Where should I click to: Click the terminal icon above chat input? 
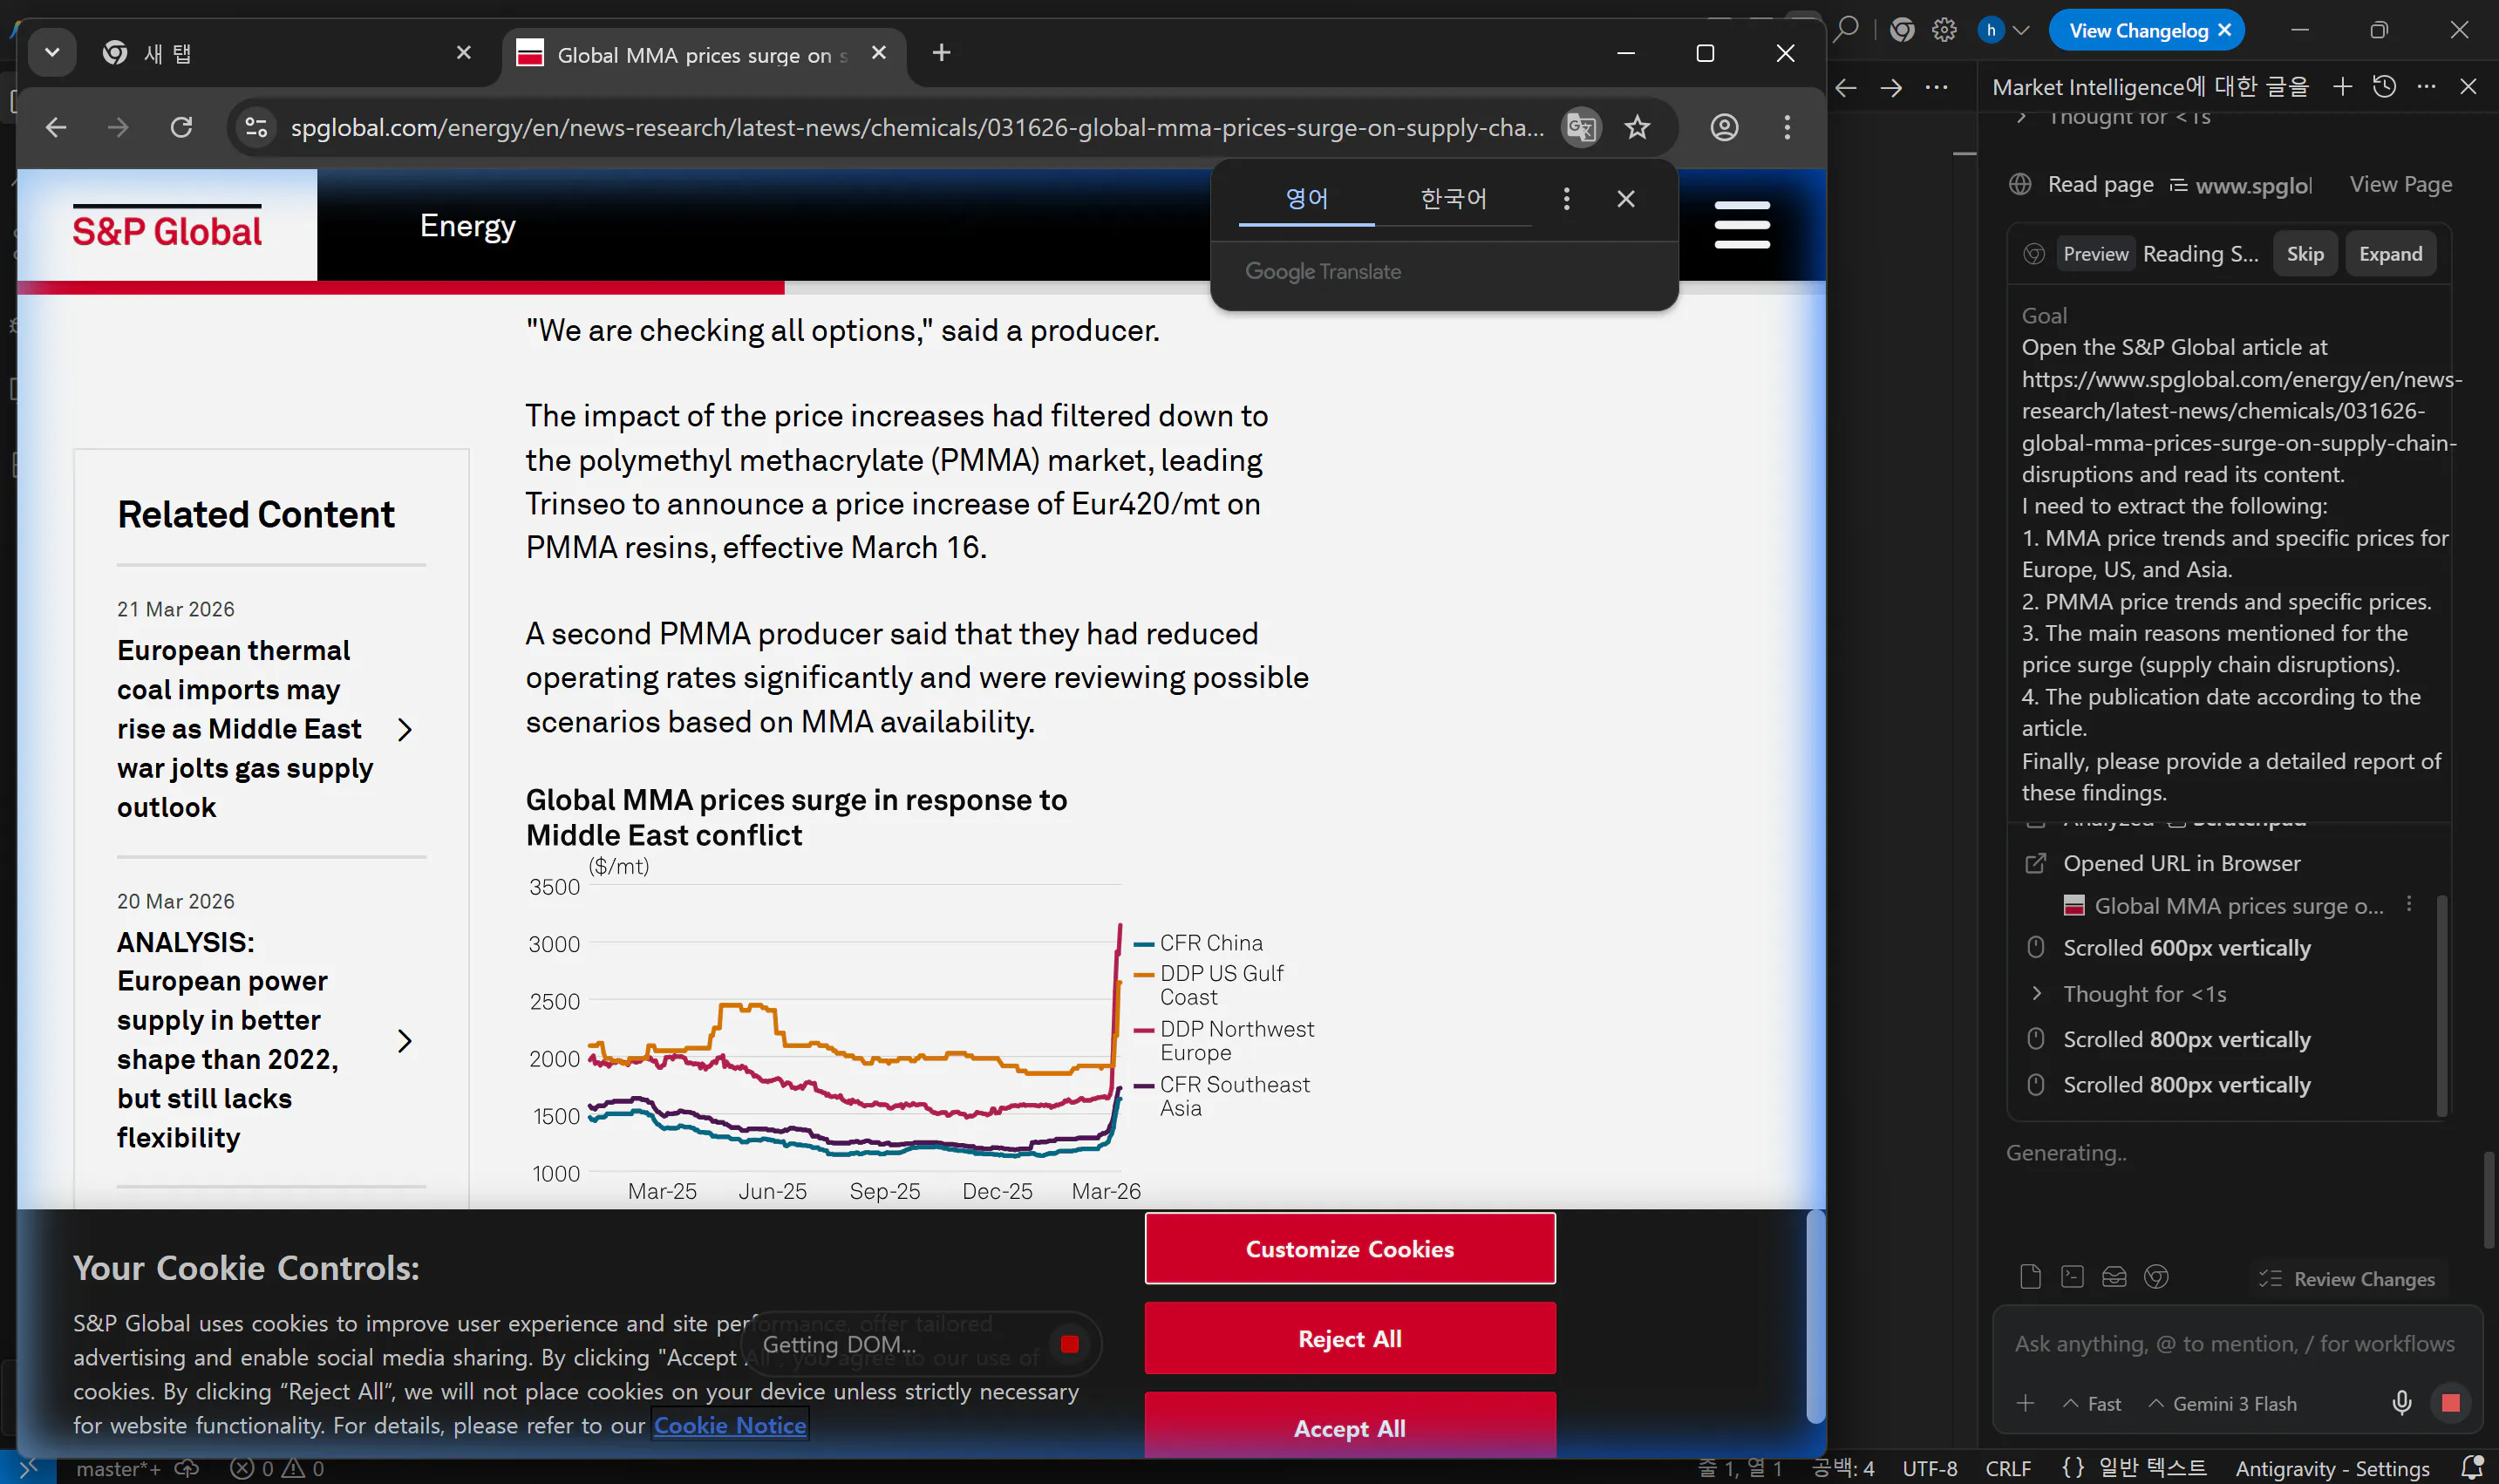pos(2072,1277)
